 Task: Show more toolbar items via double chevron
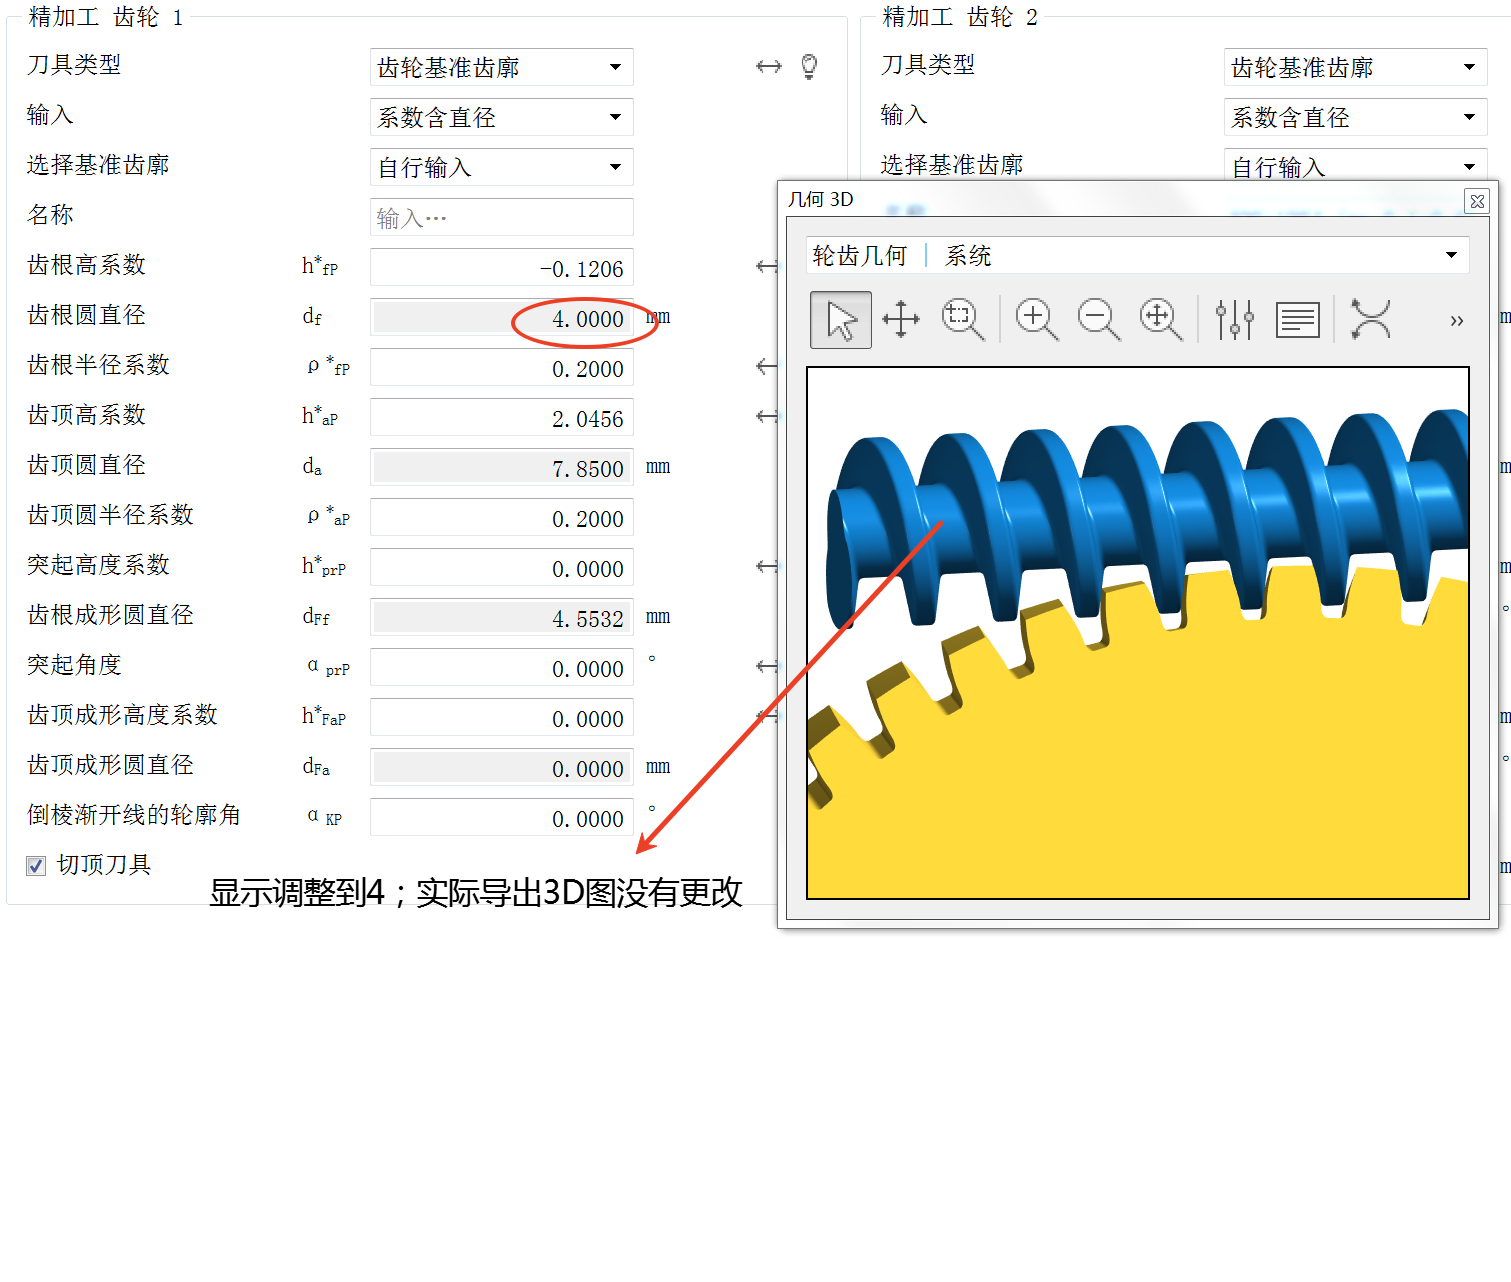click(1457, 321)
